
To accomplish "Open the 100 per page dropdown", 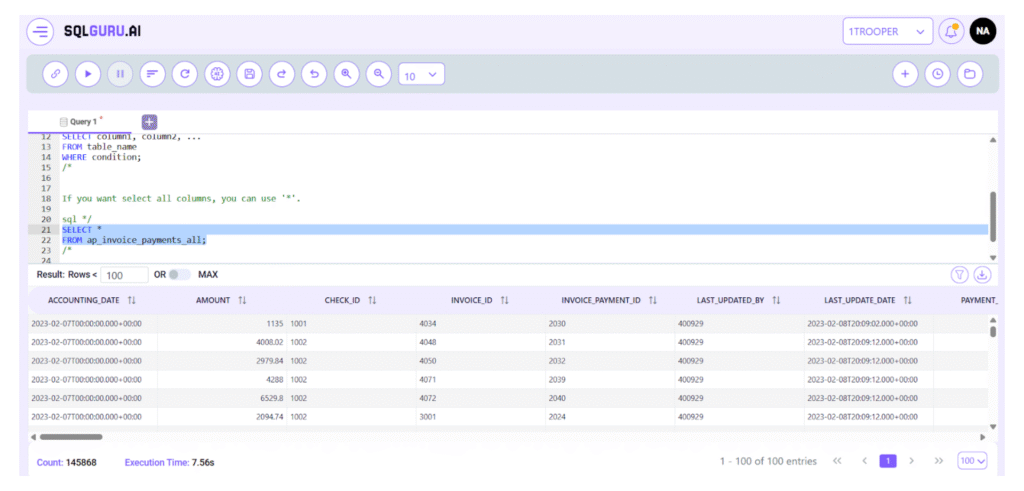I will (972, 461).
